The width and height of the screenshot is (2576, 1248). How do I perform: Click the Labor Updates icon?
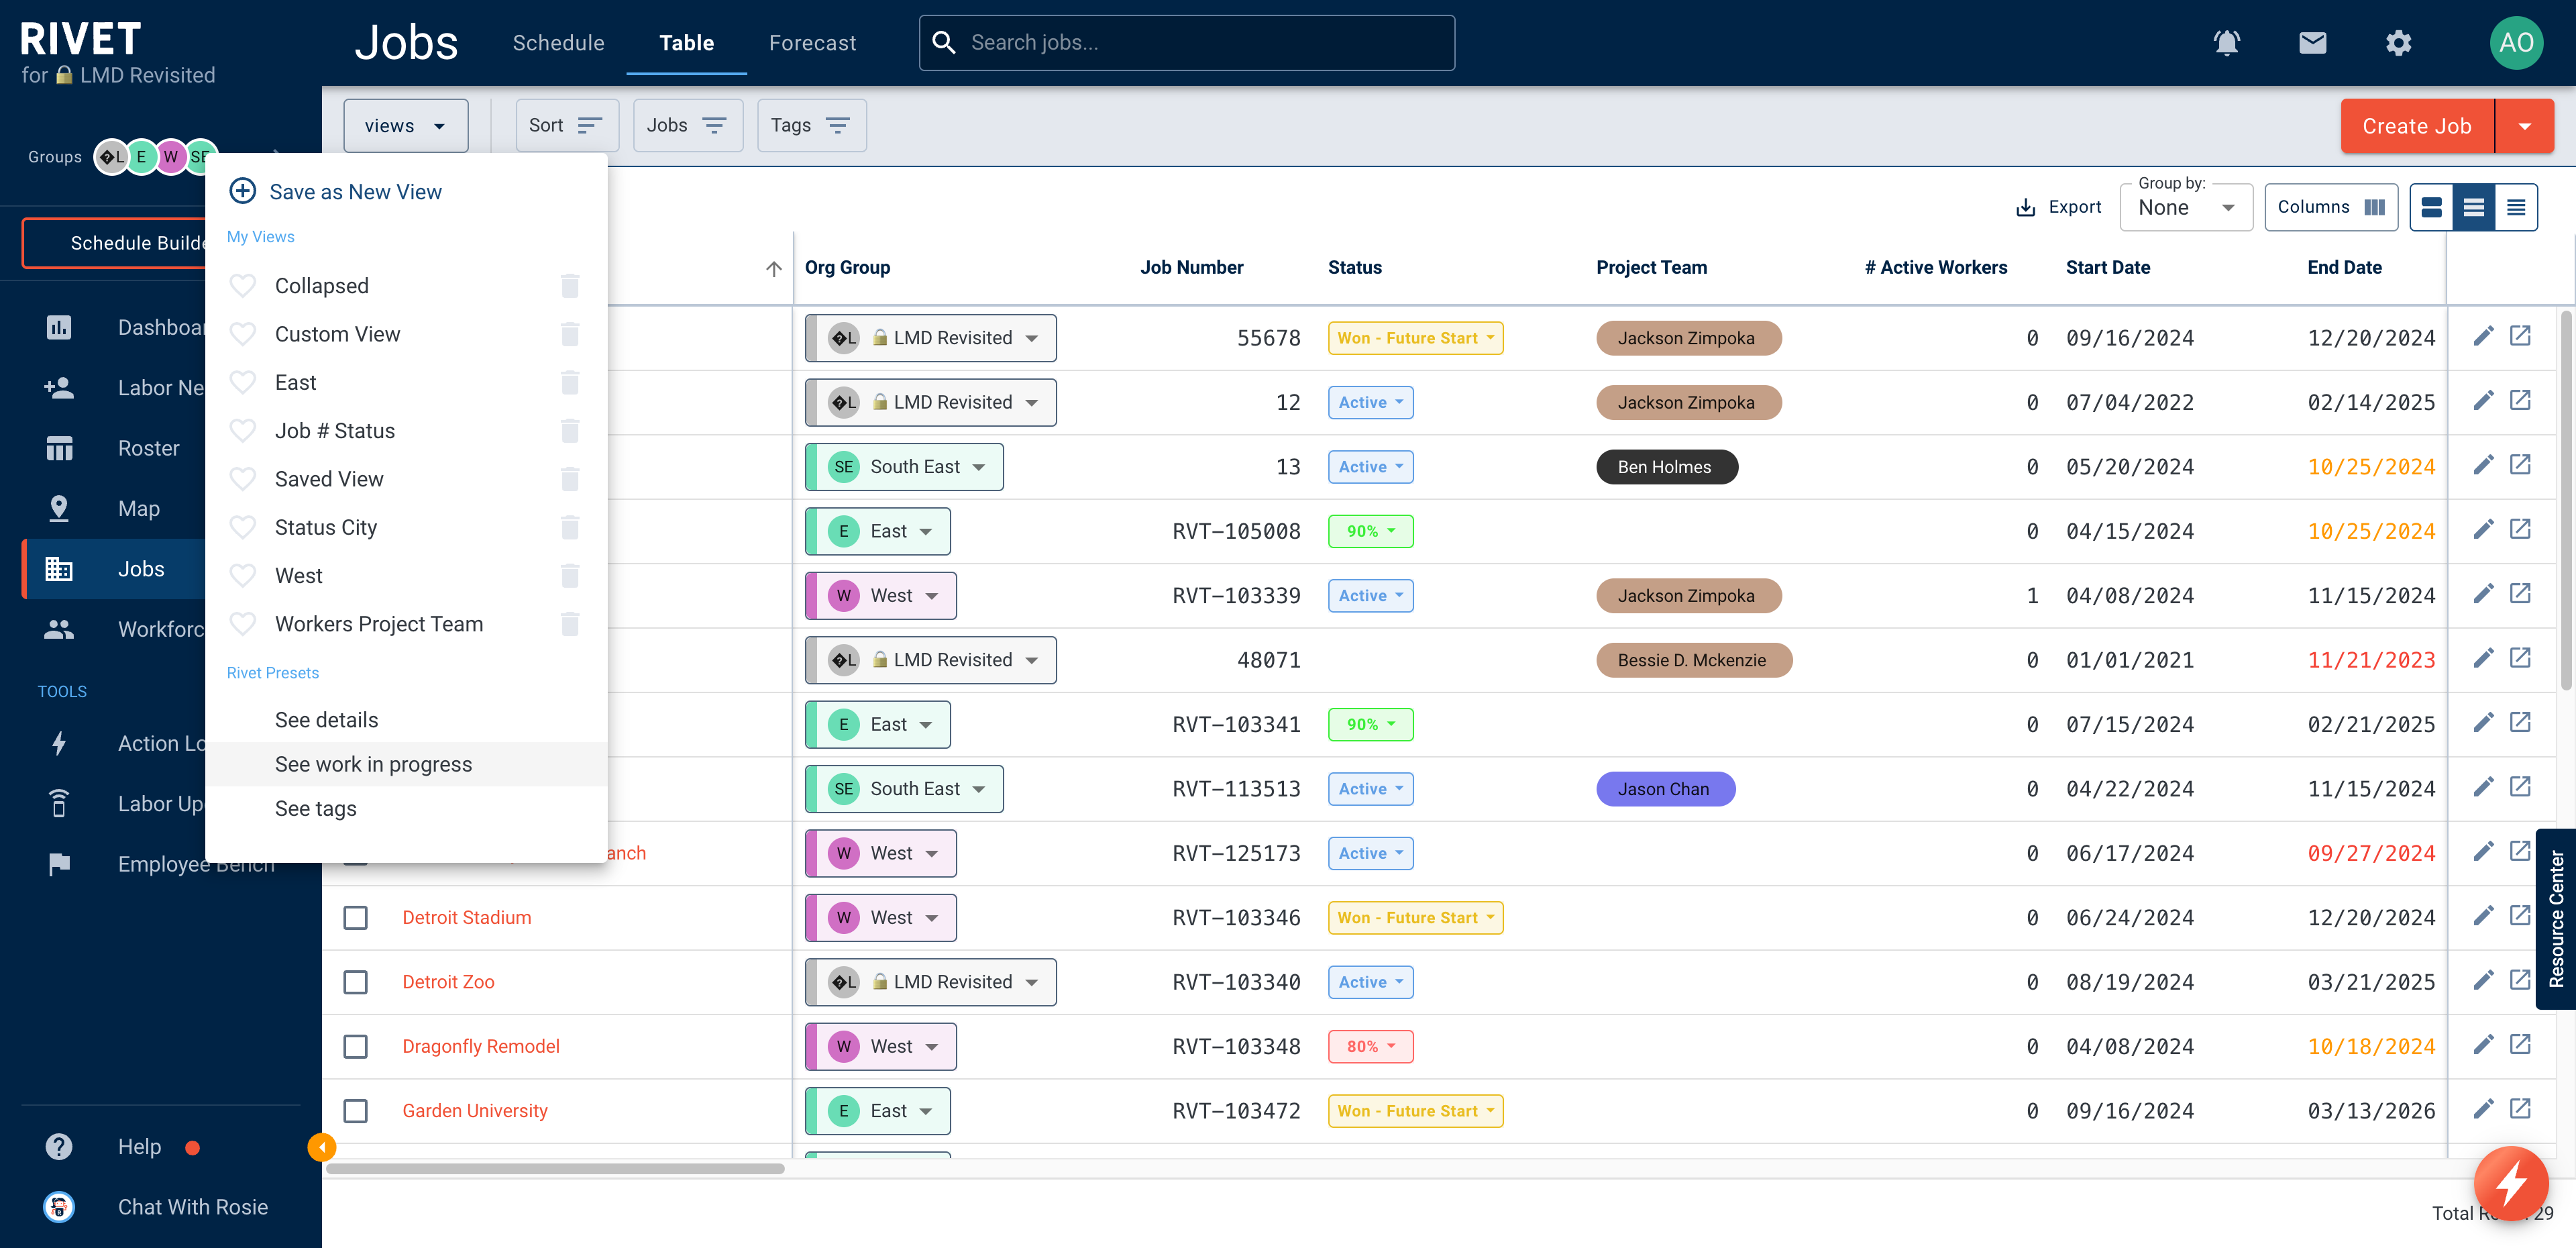59,803
